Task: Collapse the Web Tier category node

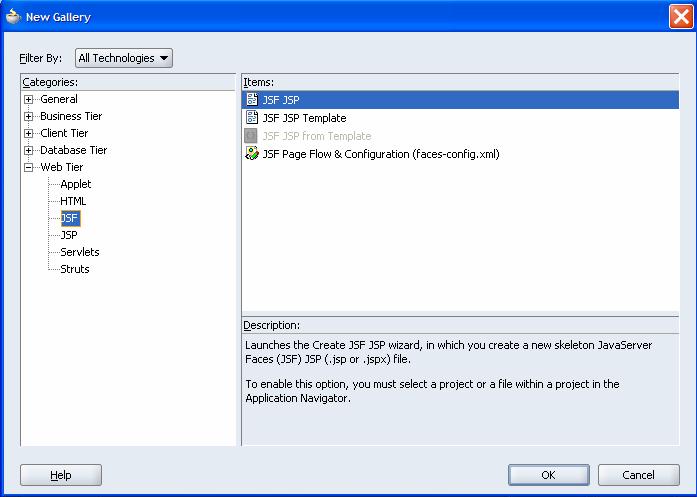Action: coord(28,168)
